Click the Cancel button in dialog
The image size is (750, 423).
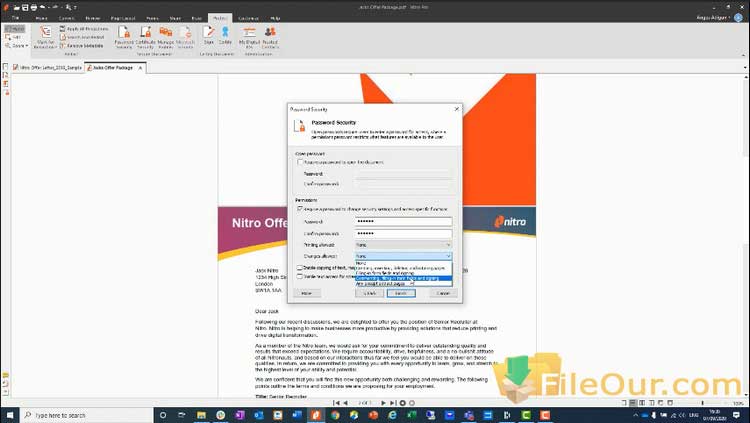tap(443, 293)
